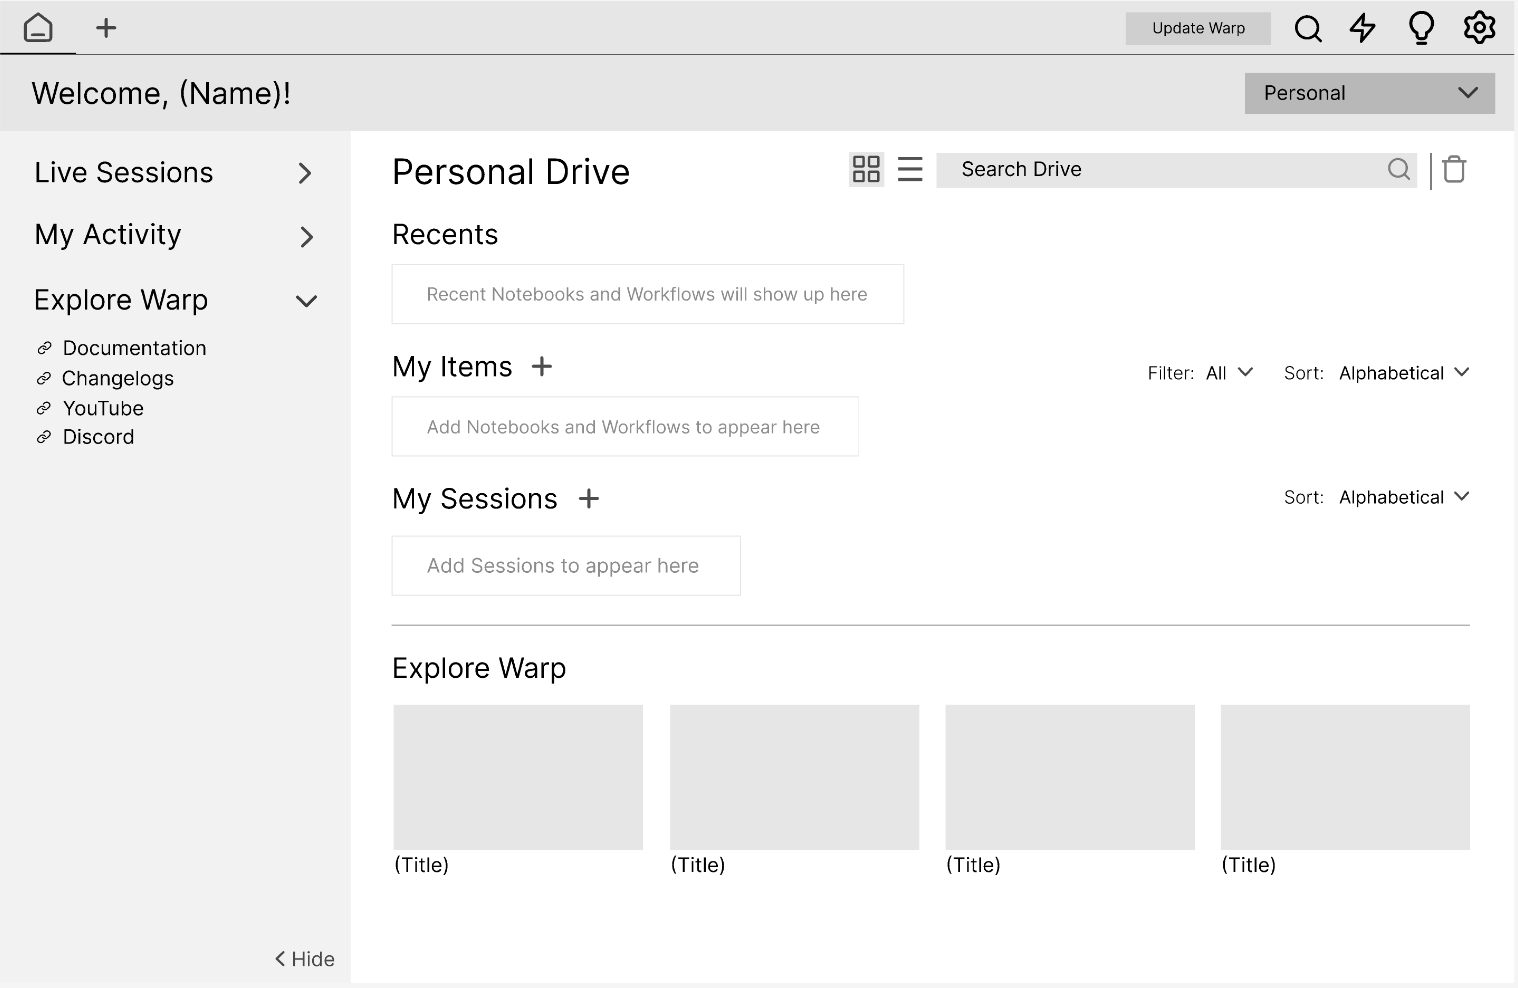Click the Welcome, (Name)! greeting
1518x988 pixels.
coord(161,93)
